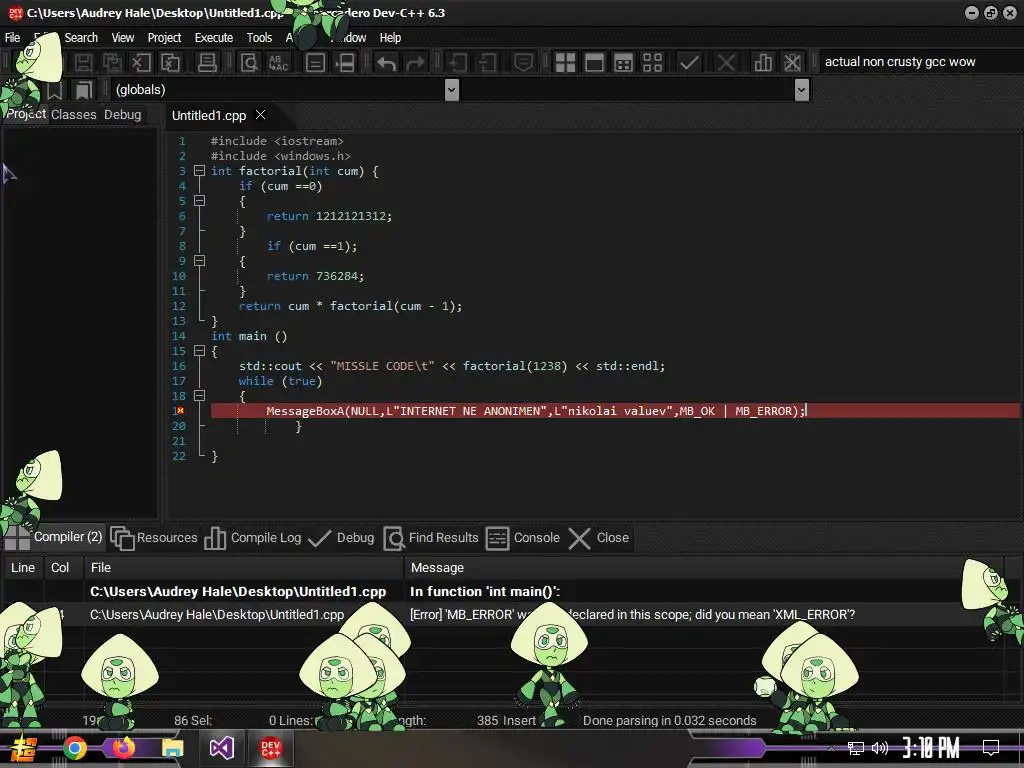Screen dimensions: 1024x768
Task: Select the Untitled1.cpp editor tab
Action: (208, 116)
